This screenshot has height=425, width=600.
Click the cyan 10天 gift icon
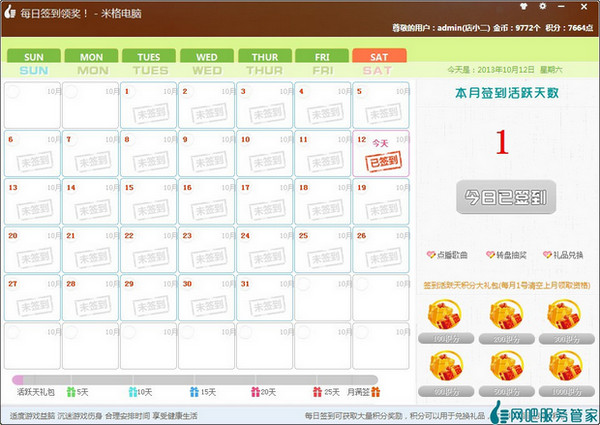point(133,392)
